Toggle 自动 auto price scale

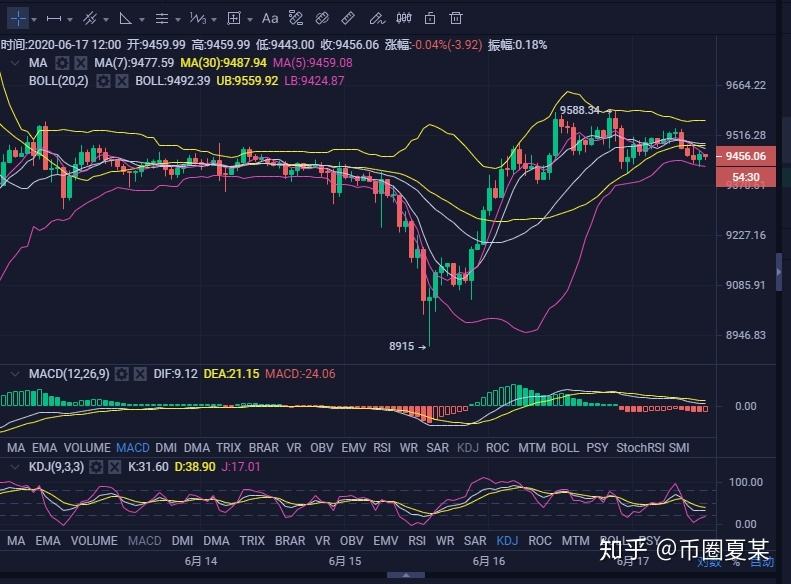[762, 562]
